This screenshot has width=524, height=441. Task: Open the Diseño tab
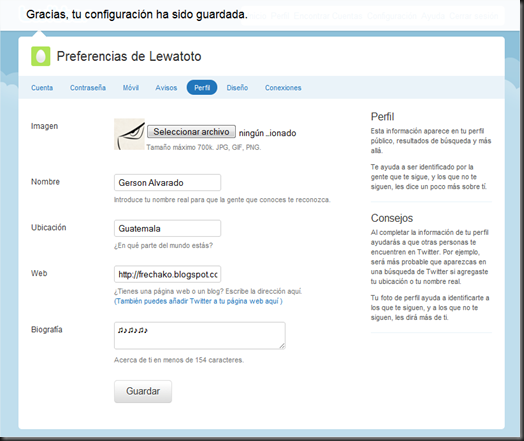tap(237, 88)
